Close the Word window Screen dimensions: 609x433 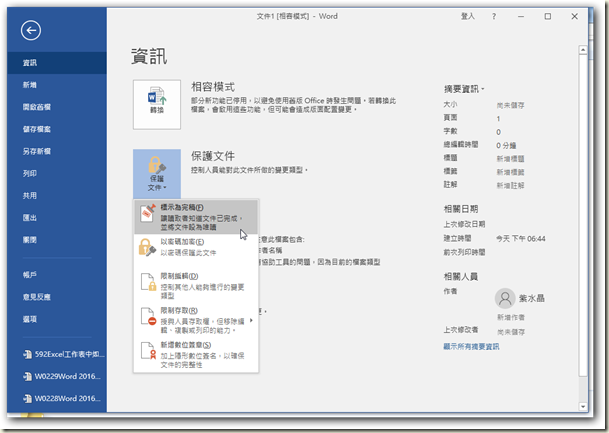point(574,16)
